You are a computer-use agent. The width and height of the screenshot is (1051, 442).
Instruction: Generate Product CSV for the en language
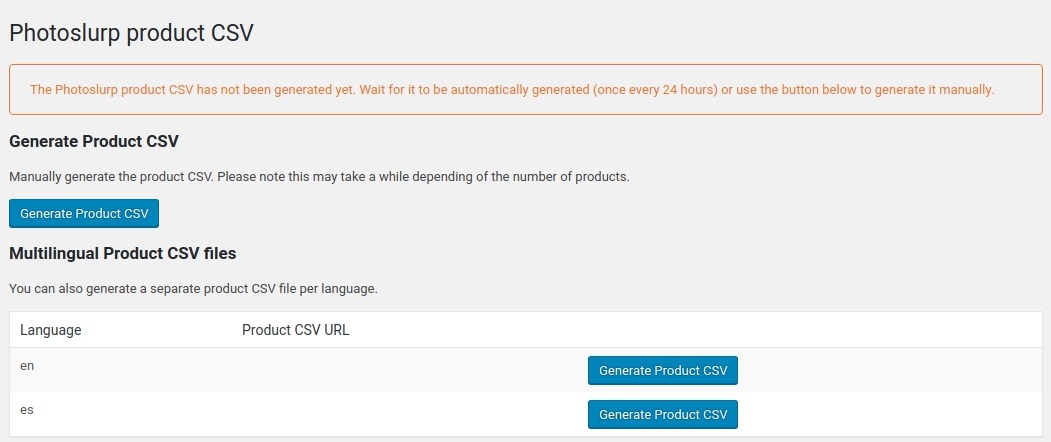coord(662,371)
